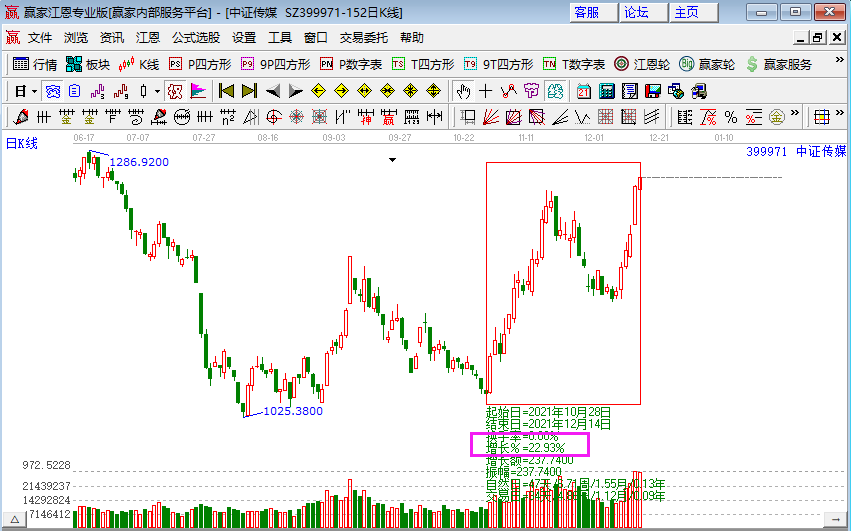Viewport: 851px width, 531px height.
Task: Select the red pencil drawing tool
Action: pos(21,117)
